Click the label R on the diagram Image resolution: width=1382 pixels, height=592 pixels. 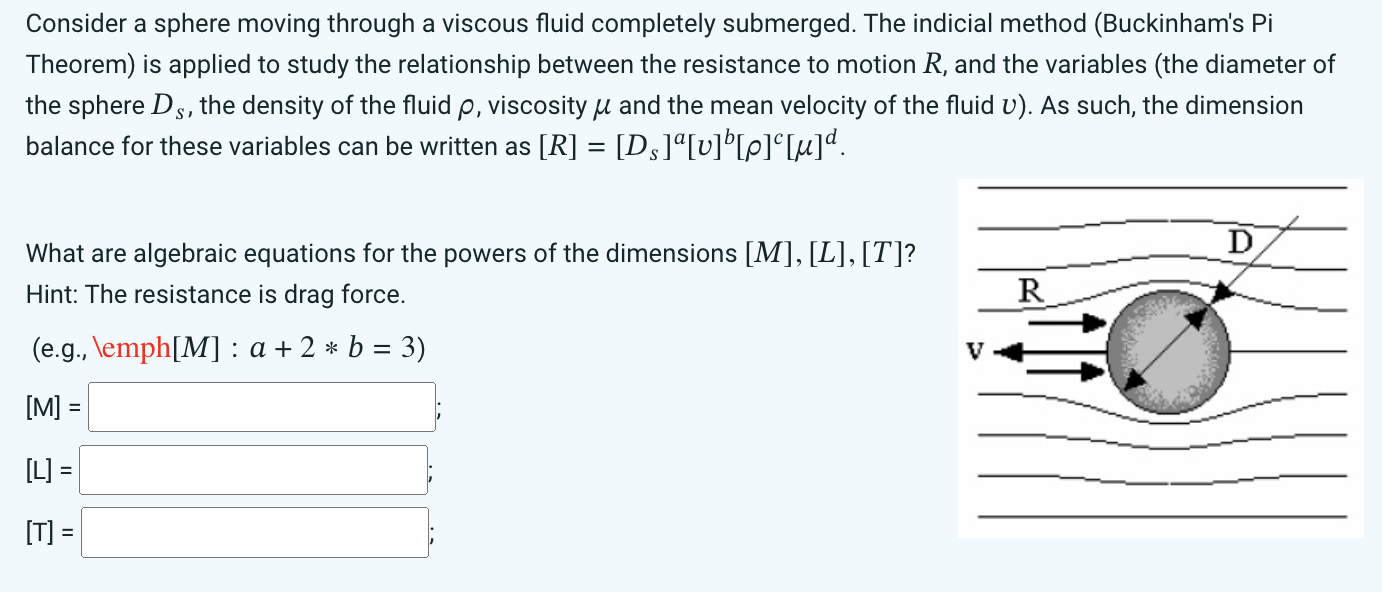[x=1030, y=290]
